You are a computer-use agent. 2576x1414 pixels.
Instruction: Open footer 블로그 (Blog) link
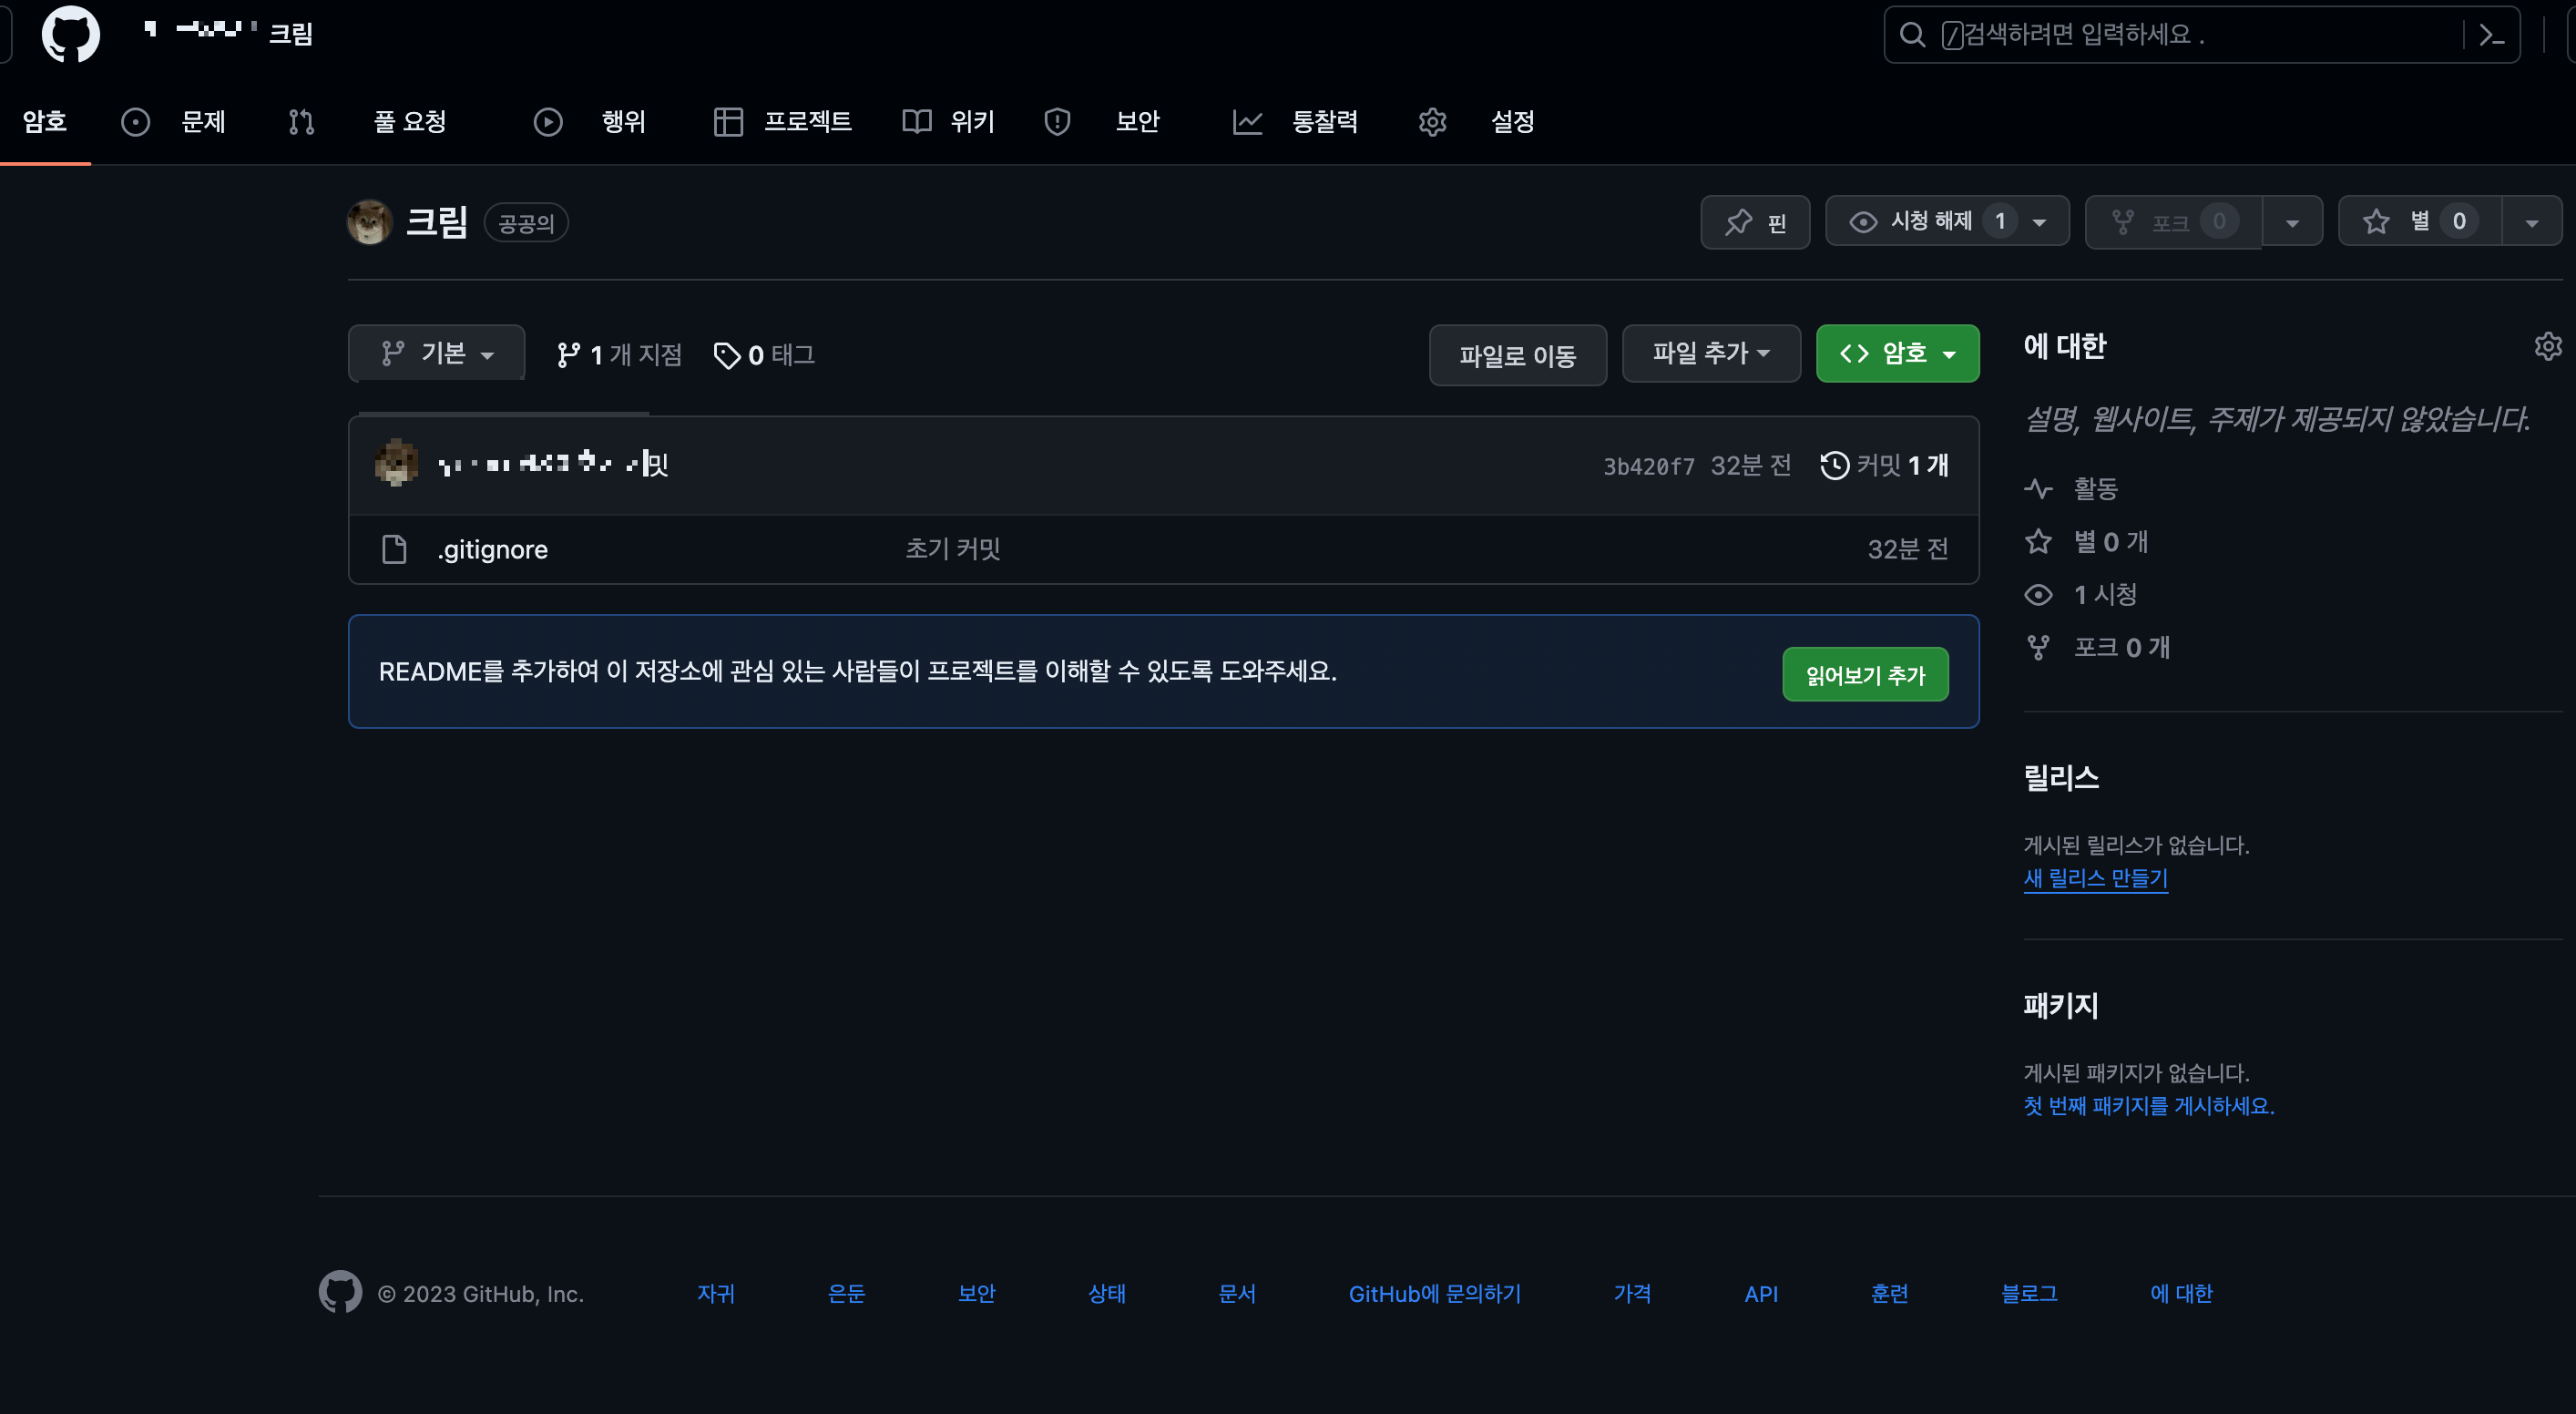2029,1293
